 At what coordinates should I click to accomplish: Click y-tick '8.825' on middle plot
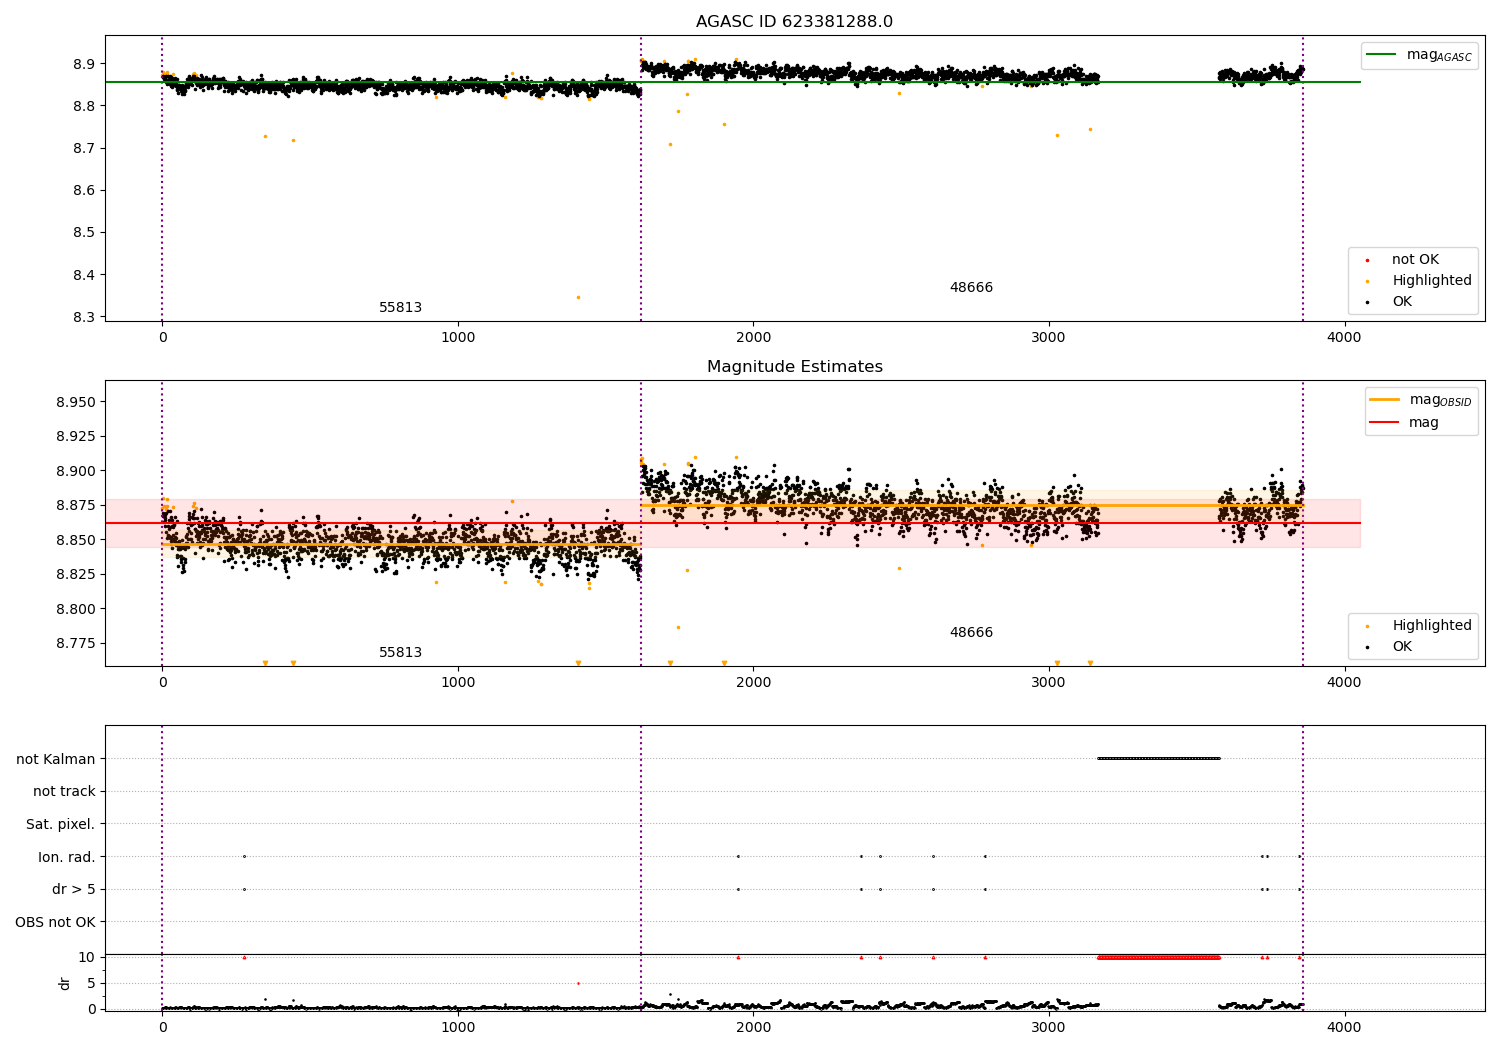point(76,575)
